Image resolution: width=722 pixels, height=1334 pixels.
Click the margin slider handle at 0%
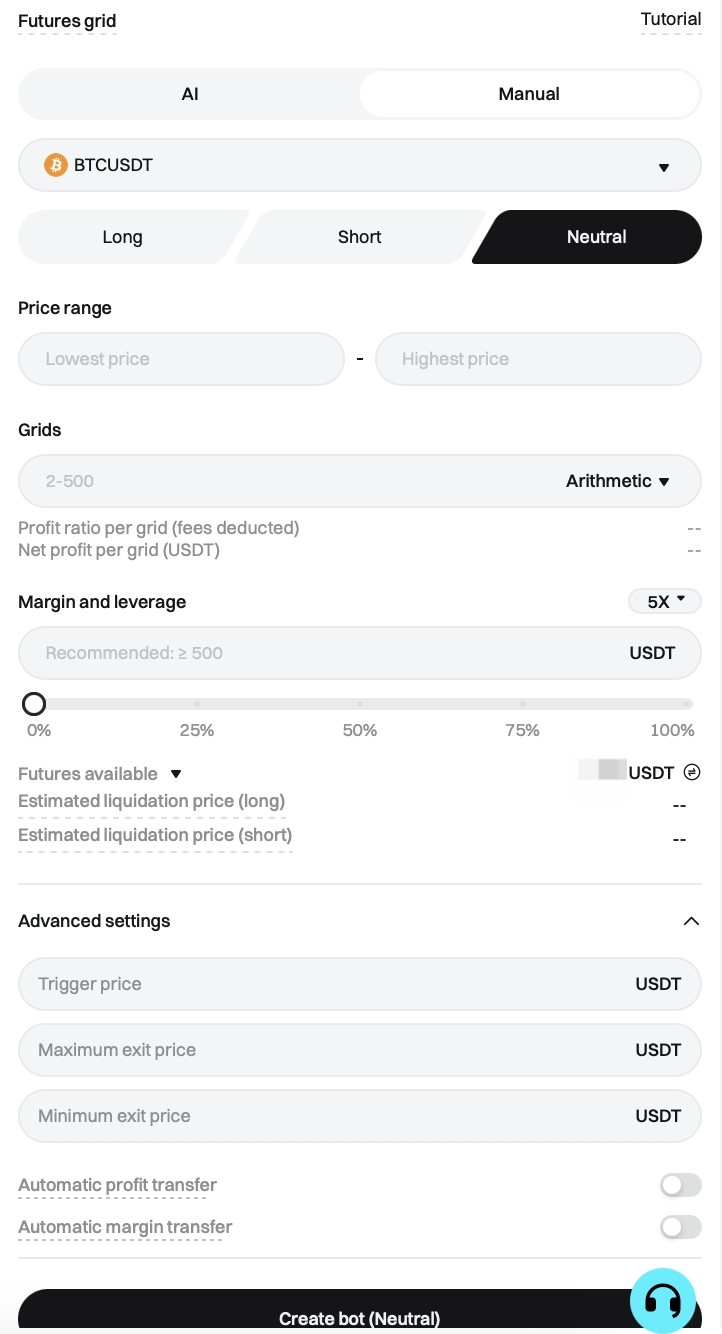[x=34, y=704]
